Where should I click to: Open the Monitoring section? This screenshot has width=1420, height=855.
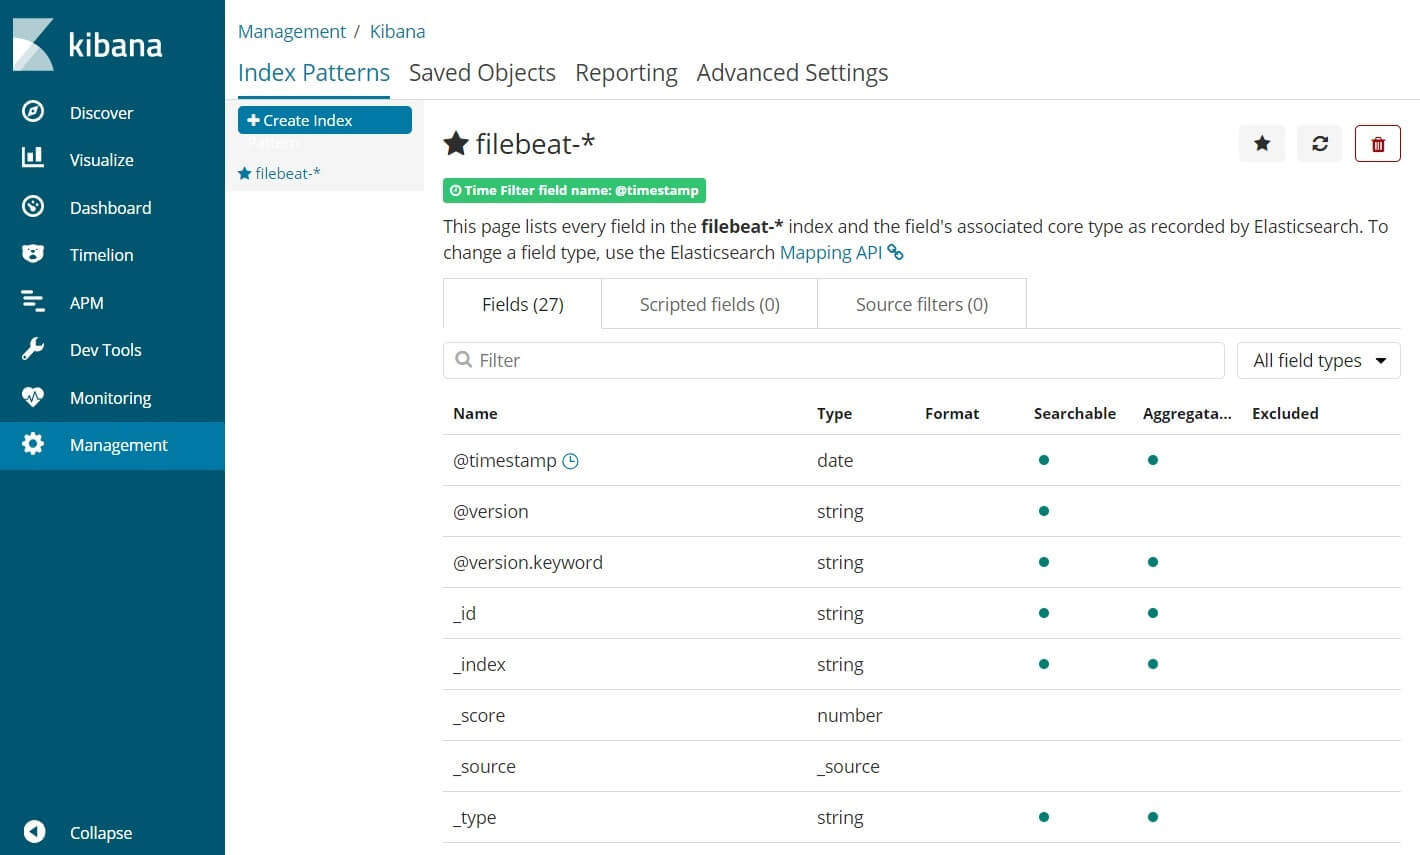[x=111, y=397]
